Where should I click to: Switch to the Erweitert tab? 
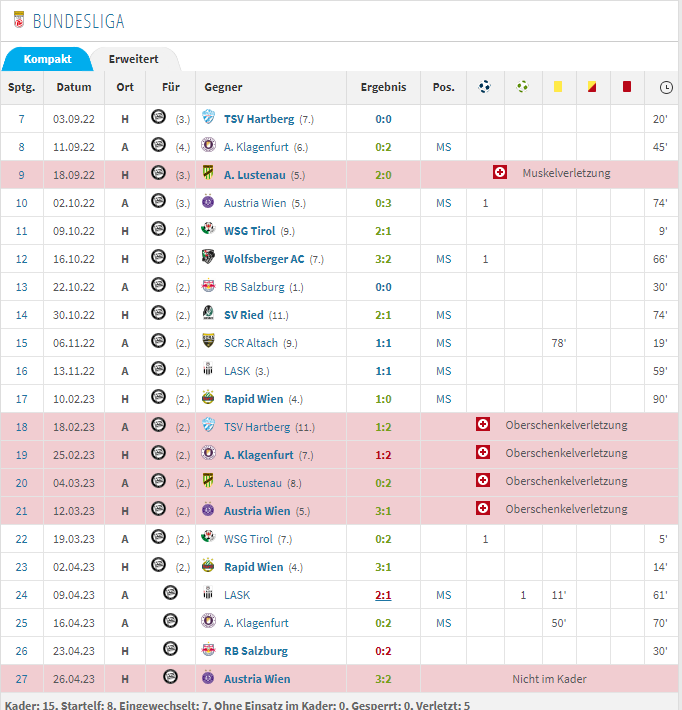tap(133, 59)
